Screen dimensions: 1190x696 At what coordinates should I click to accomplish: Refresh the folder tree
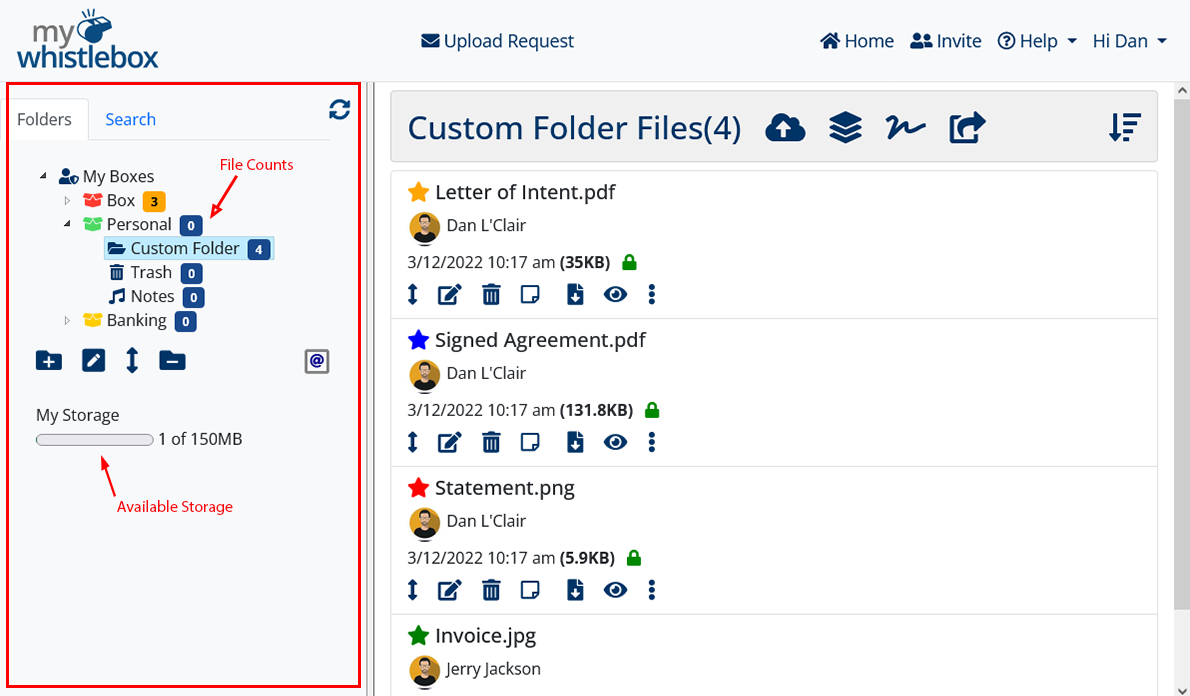pyautogui.click(x=339, y=110)
